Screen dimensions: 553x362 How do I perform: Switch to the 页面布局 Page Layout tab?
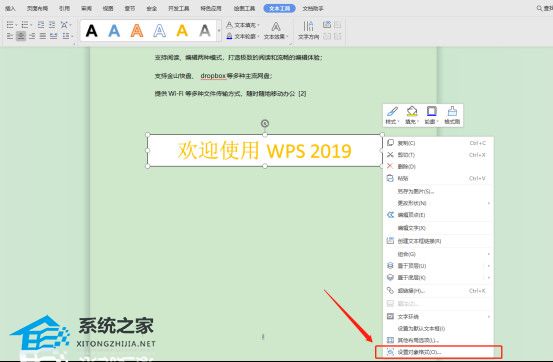point(37,8)
